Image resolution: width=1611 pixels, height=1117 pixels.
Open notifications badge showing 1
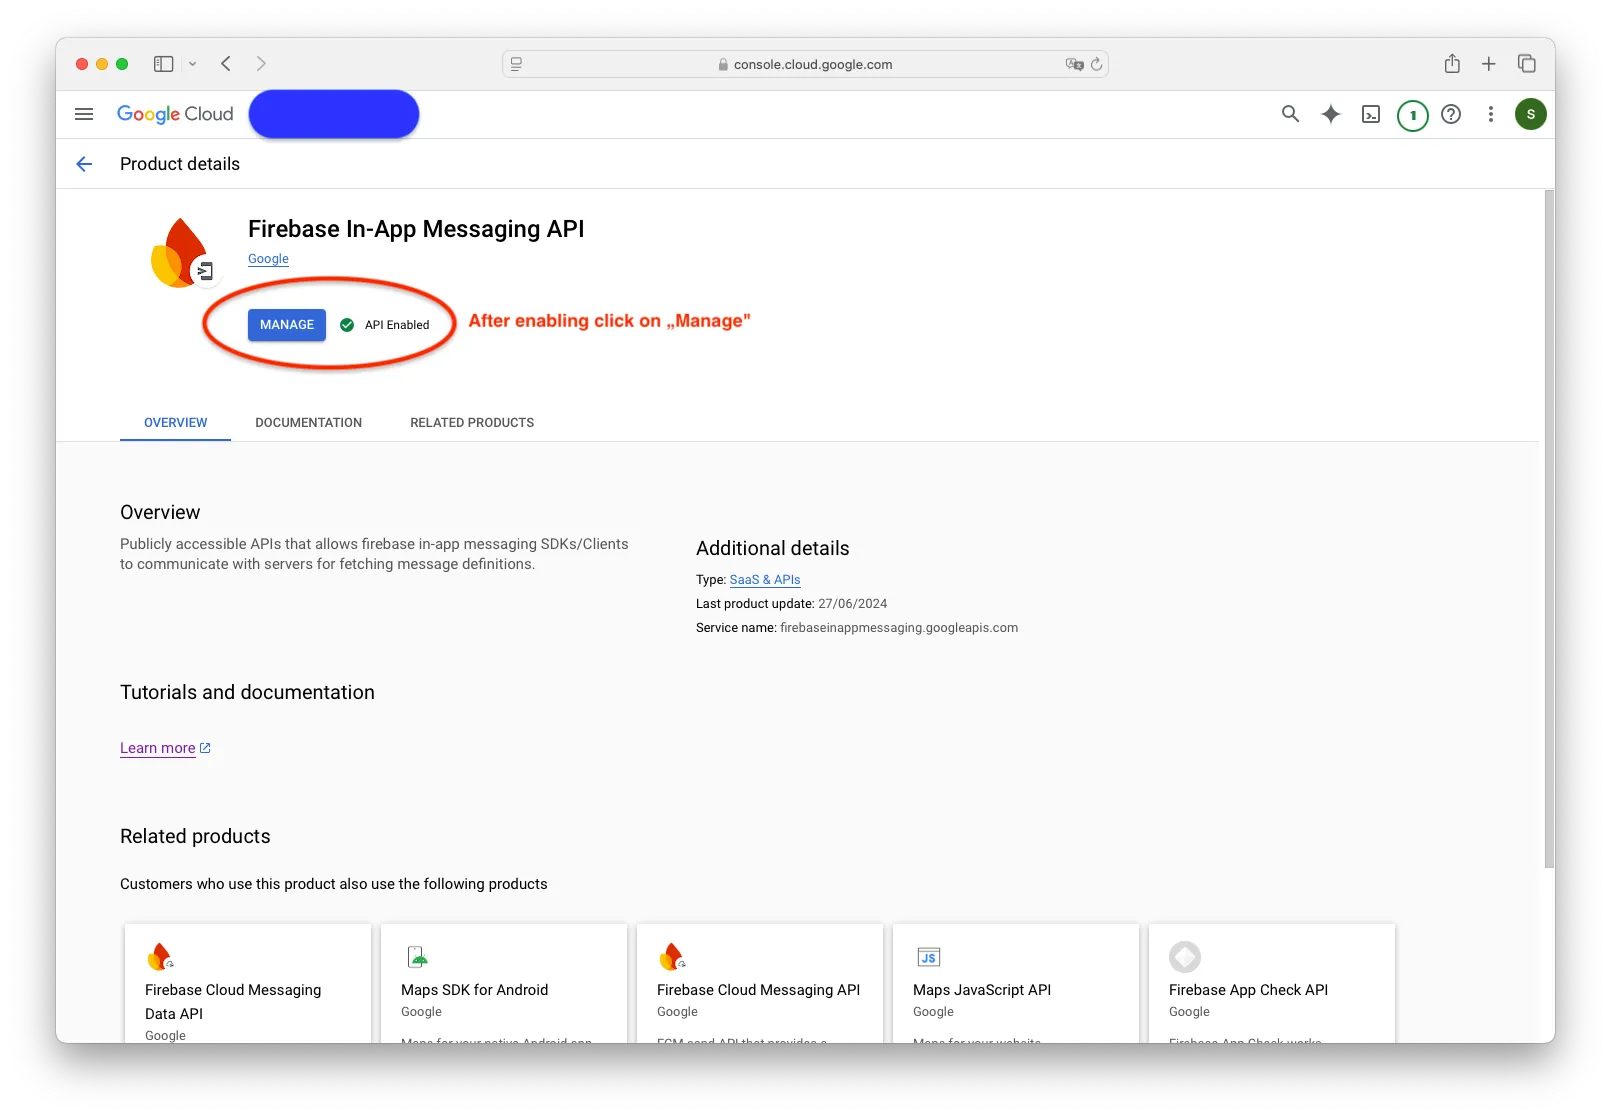1412,115
